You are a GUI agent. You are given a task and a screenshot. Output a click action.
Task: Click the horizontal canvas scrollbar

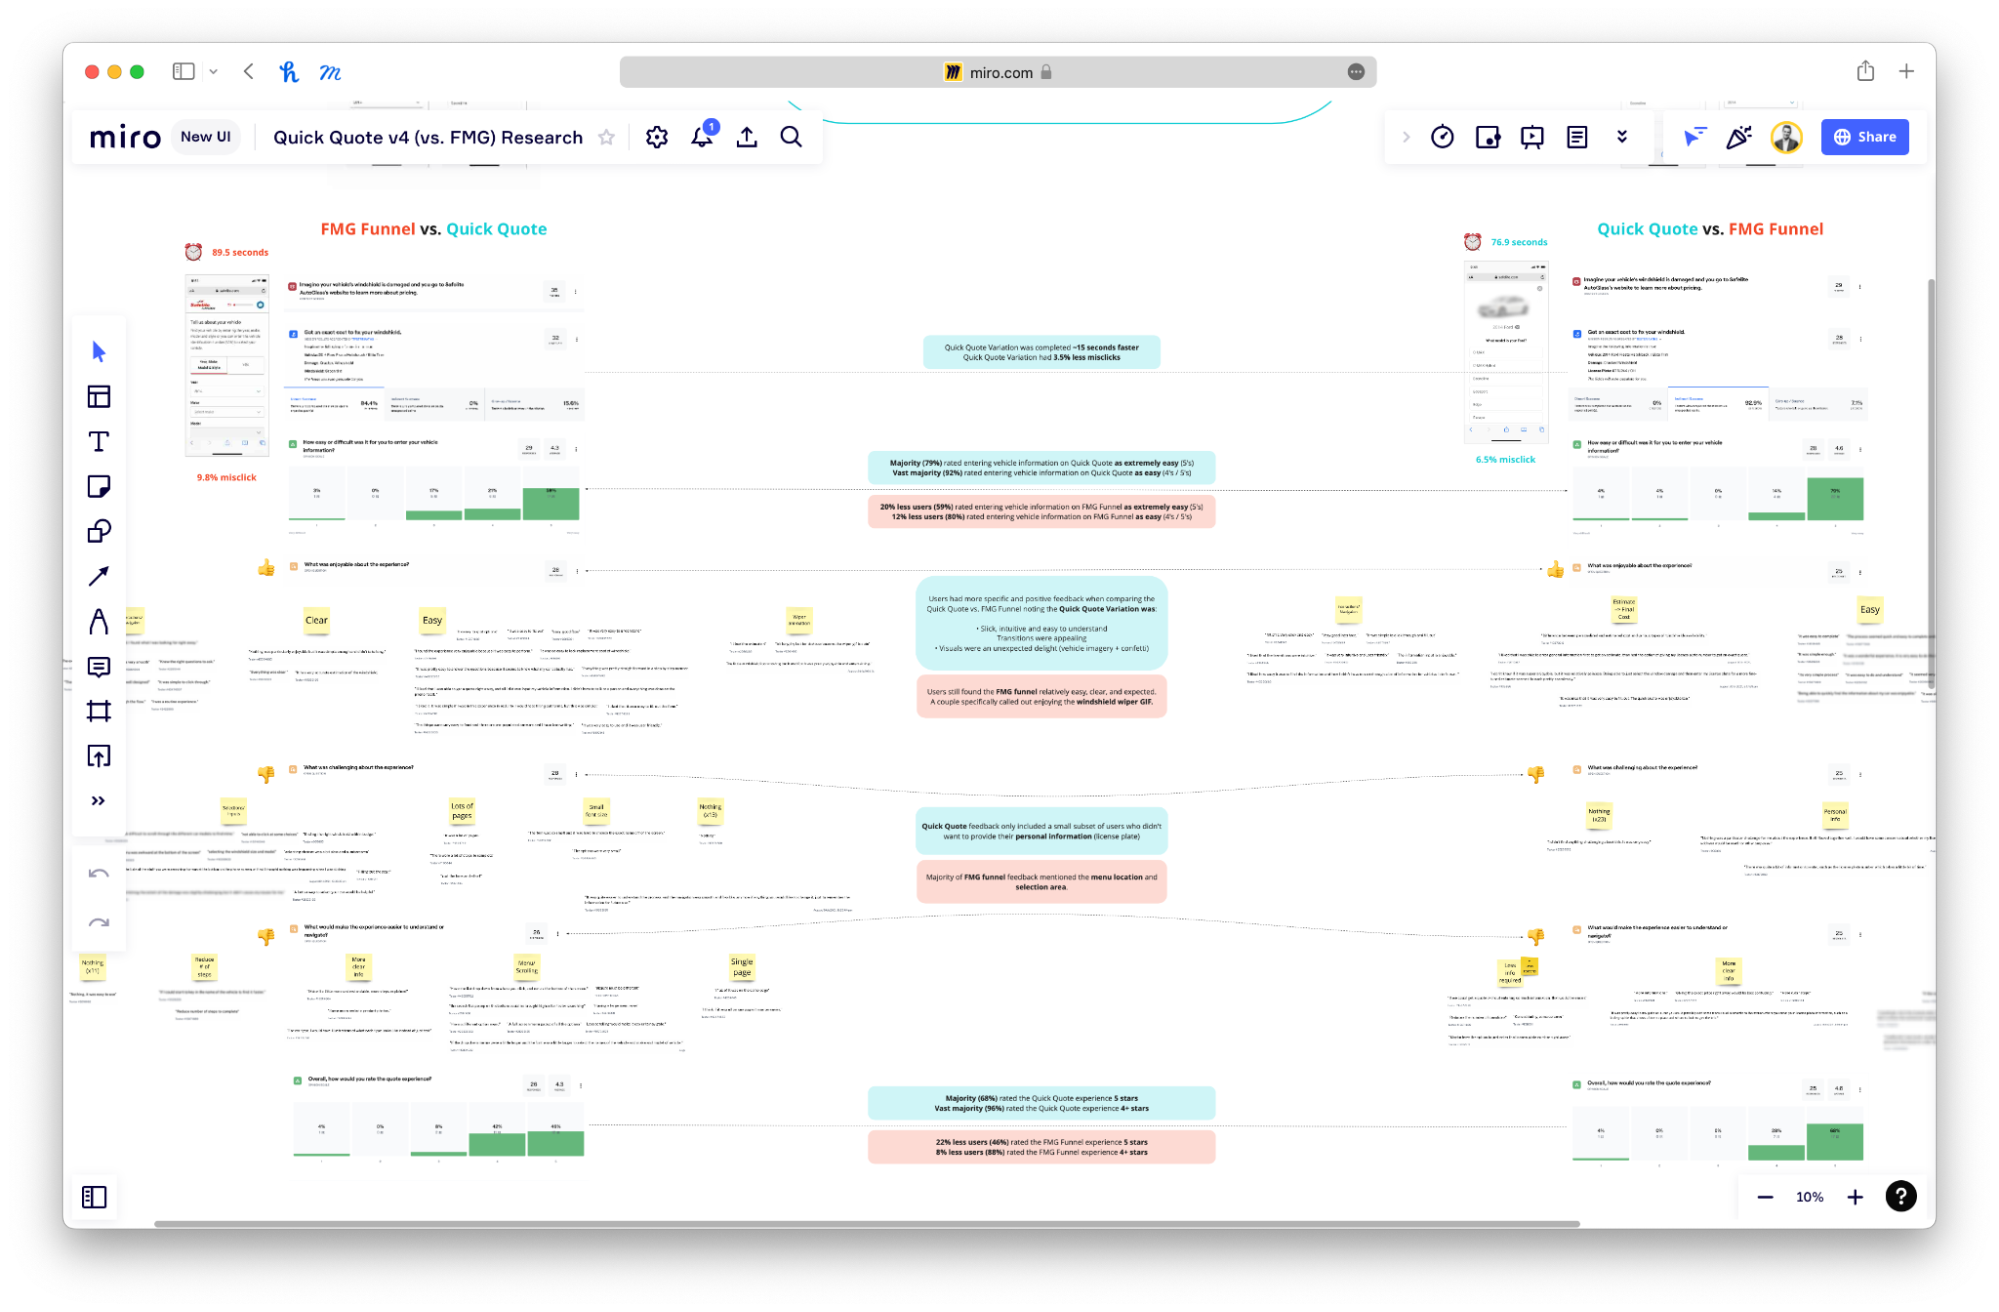pyautogui.click(x=866, y=1224)
